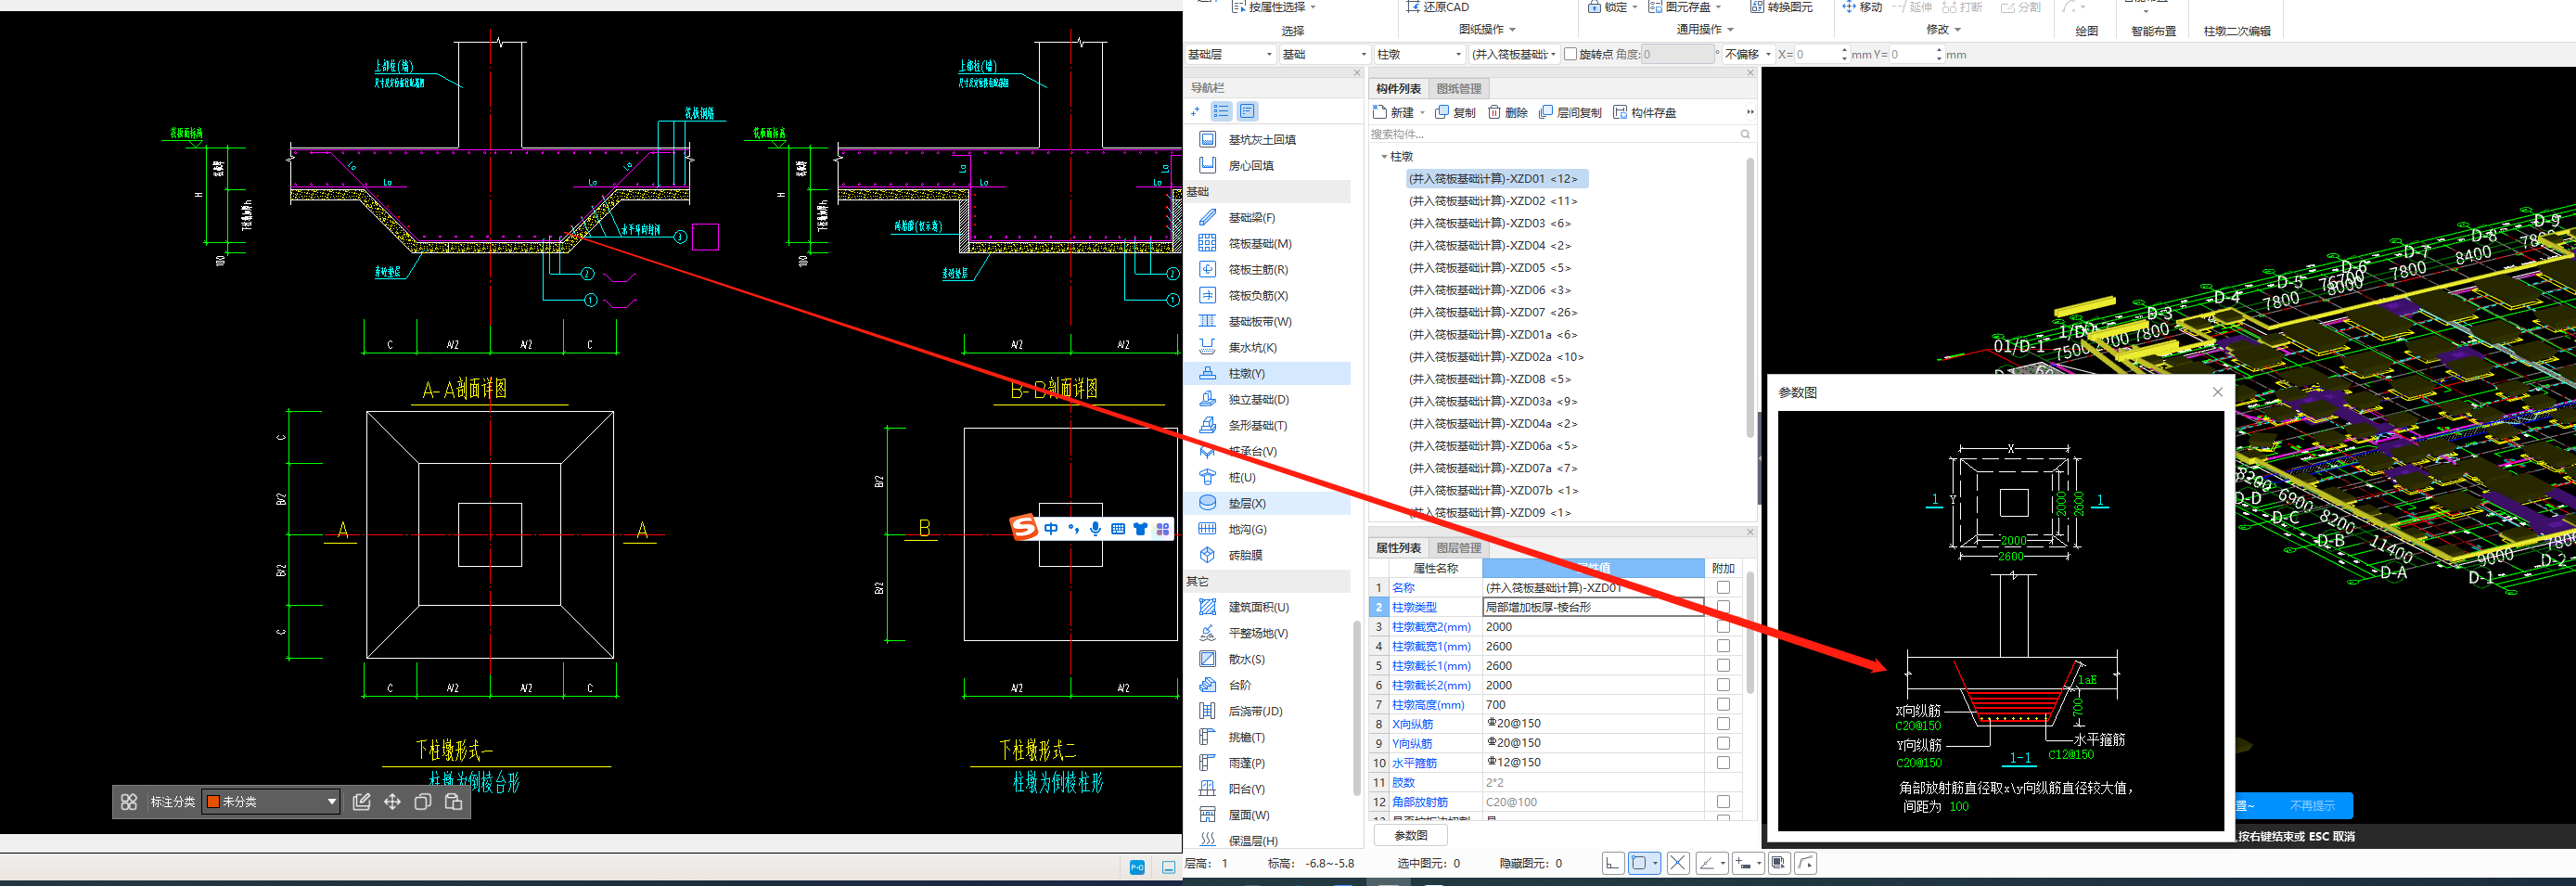Open 后浇带(JD) in the navigation list

pyautogui.click(x=1254, y=711)
